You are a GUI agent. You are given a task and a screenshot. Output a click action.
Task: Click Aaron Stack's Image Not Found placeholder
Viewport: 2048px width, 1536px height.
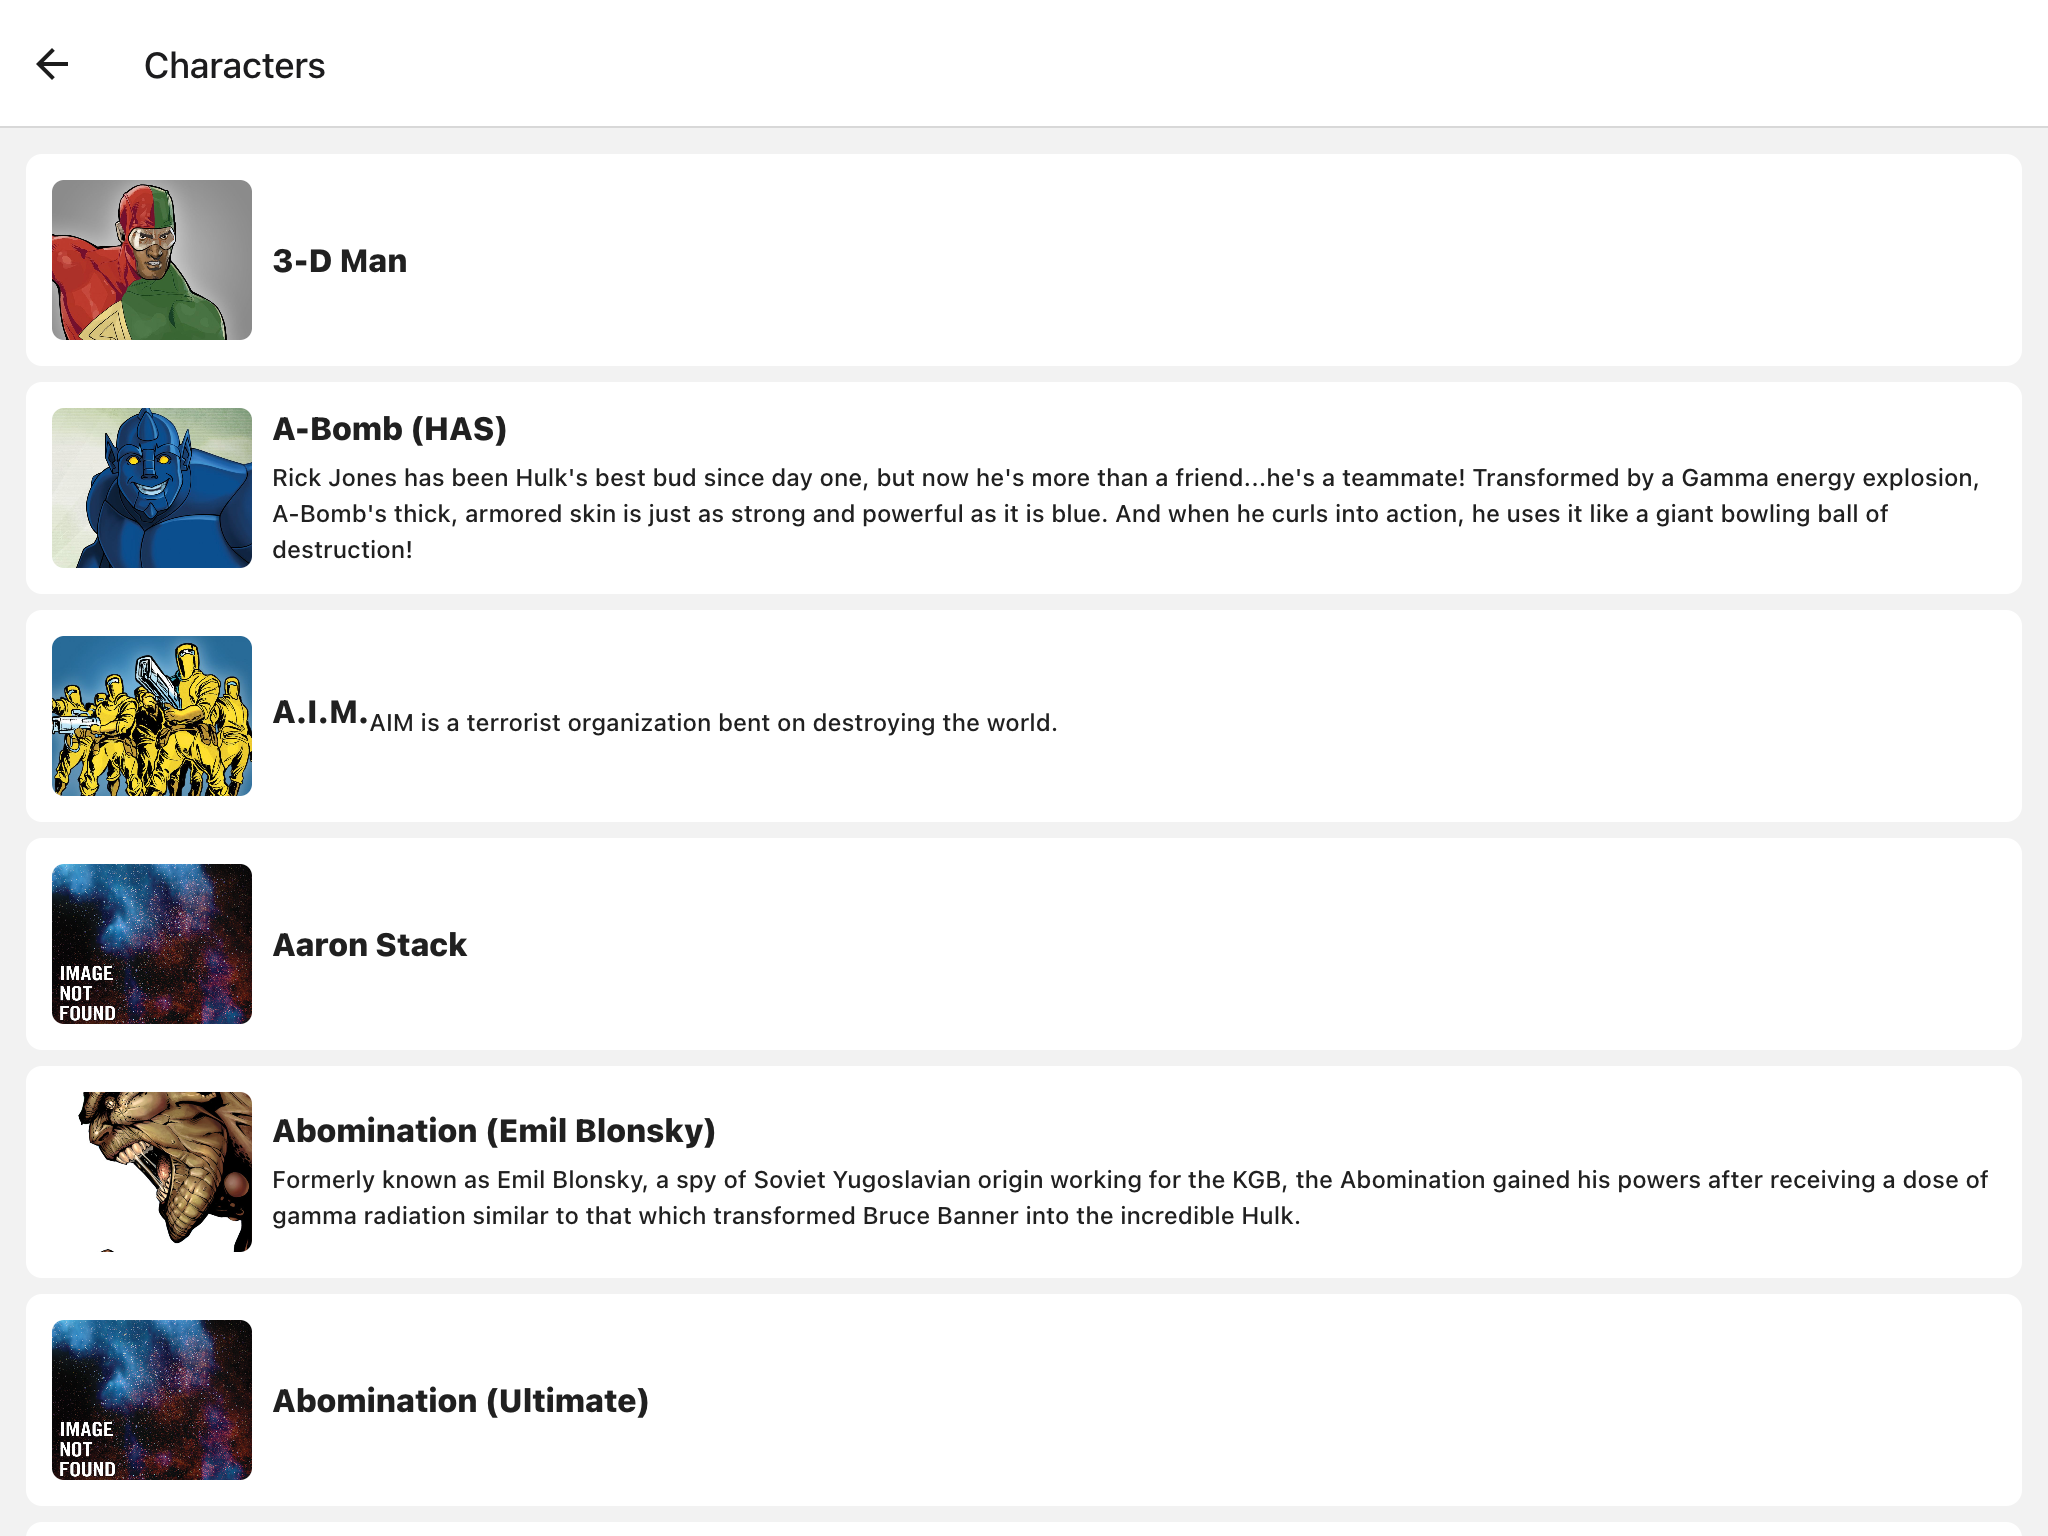pyautogui.click(x=152, y=944)
